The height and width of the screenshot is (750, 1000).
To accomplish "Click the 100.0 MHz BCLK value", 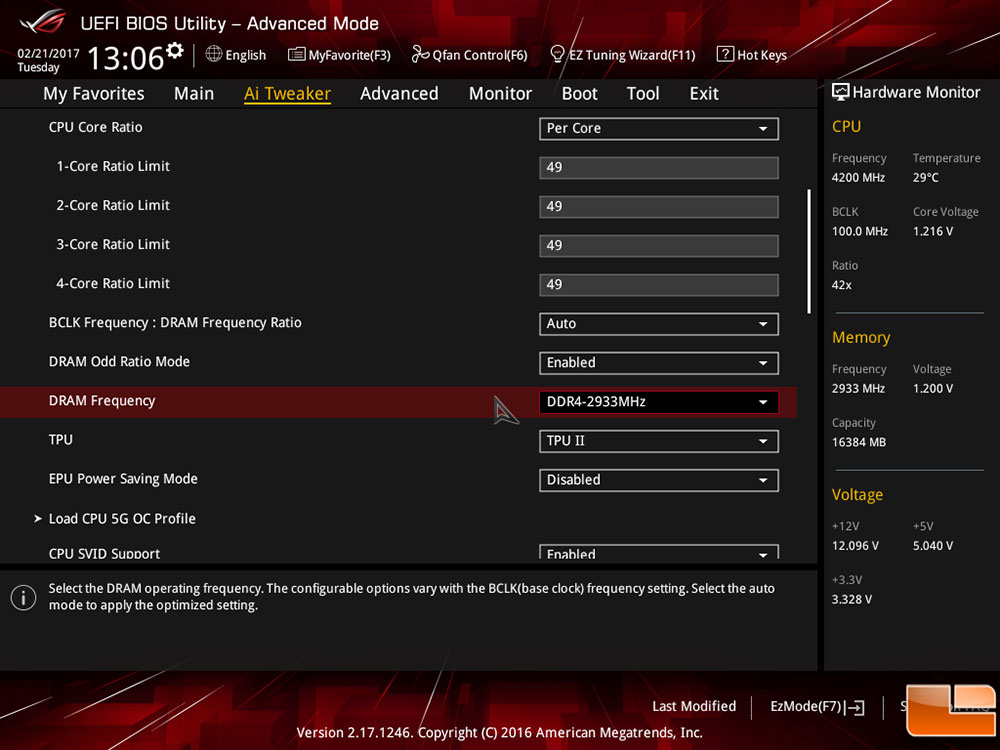I will [x=860, y=231].
